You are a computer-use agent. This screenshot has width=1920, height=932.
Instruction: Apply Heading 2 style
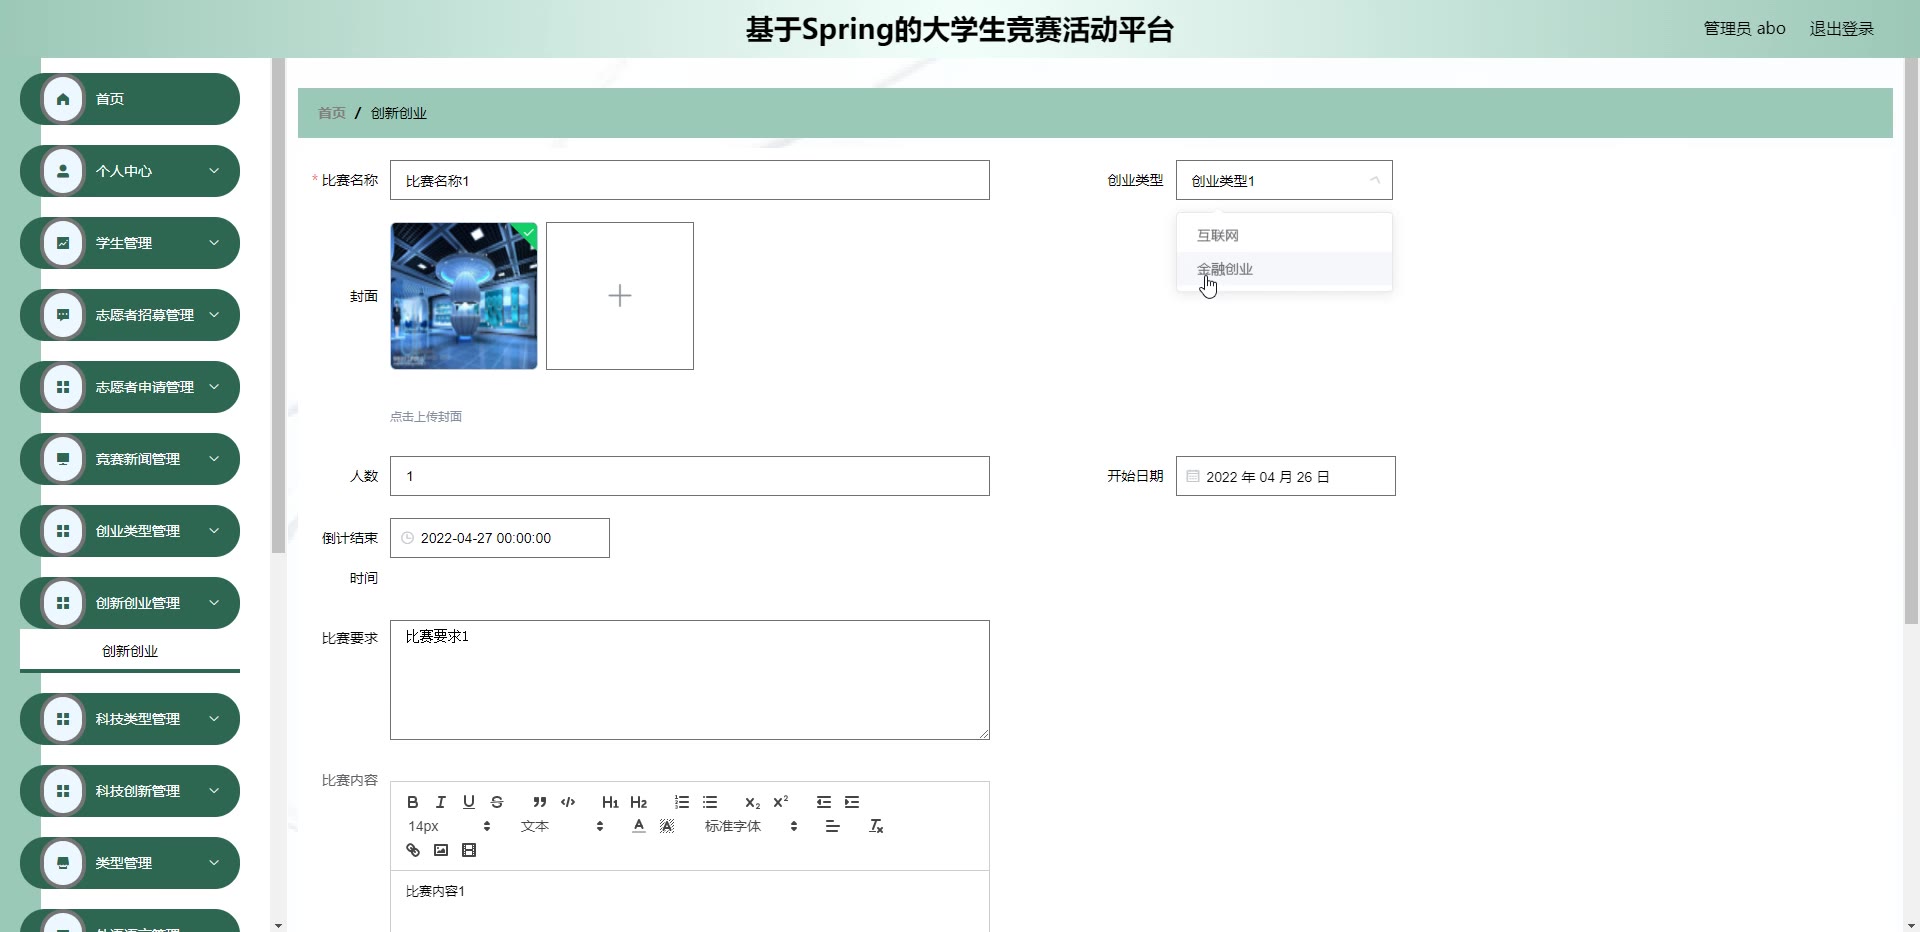pos(638,802)
